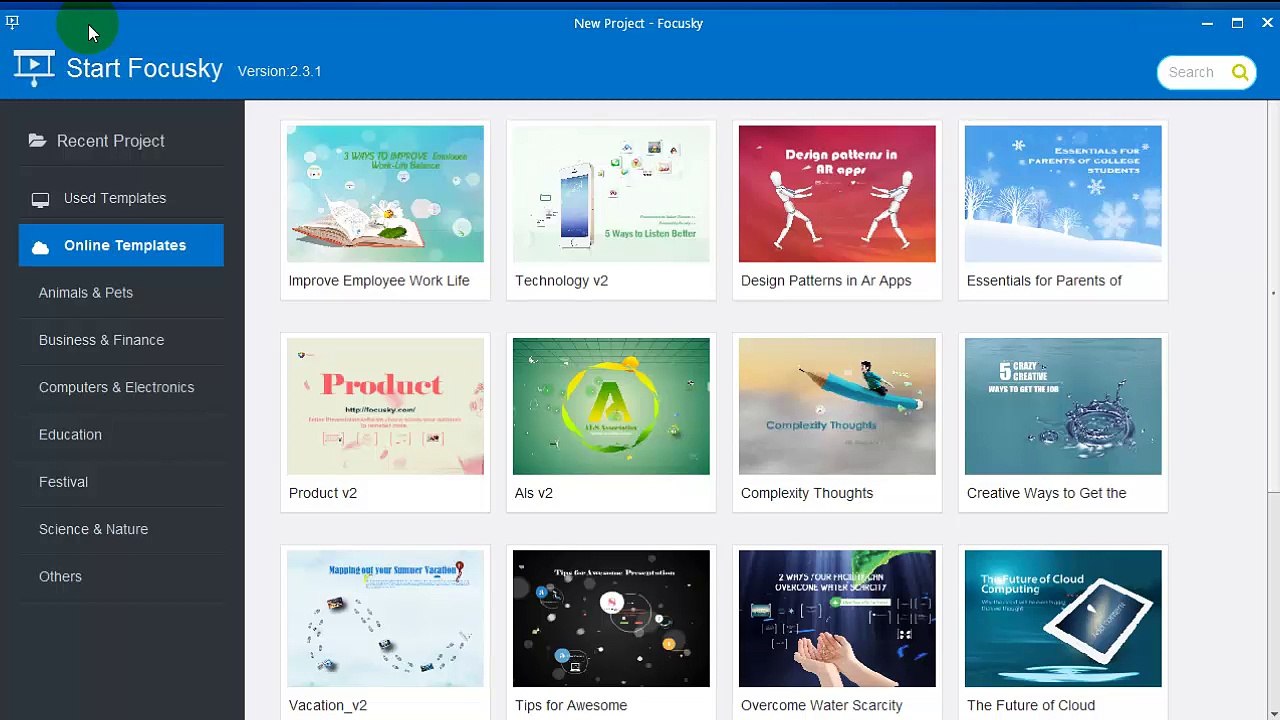Choose Science & Nature category

click(93, 529)
